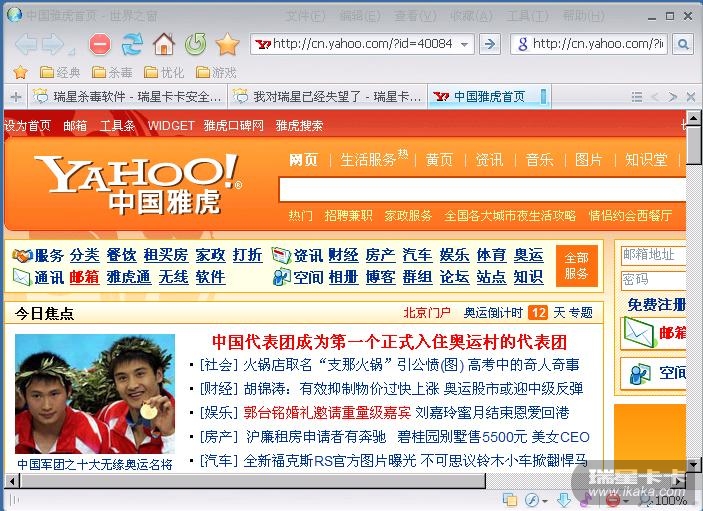Click the green undo/restore tab icon
The image size is (703, 511).
(195, 44)
